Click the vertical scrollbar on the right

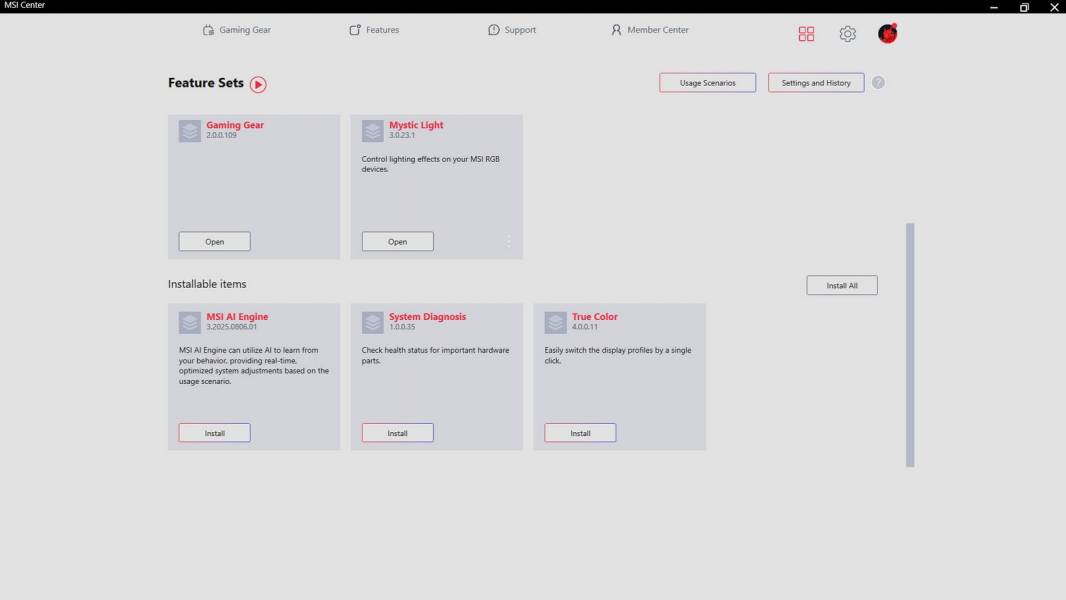(x=910, y=345)
